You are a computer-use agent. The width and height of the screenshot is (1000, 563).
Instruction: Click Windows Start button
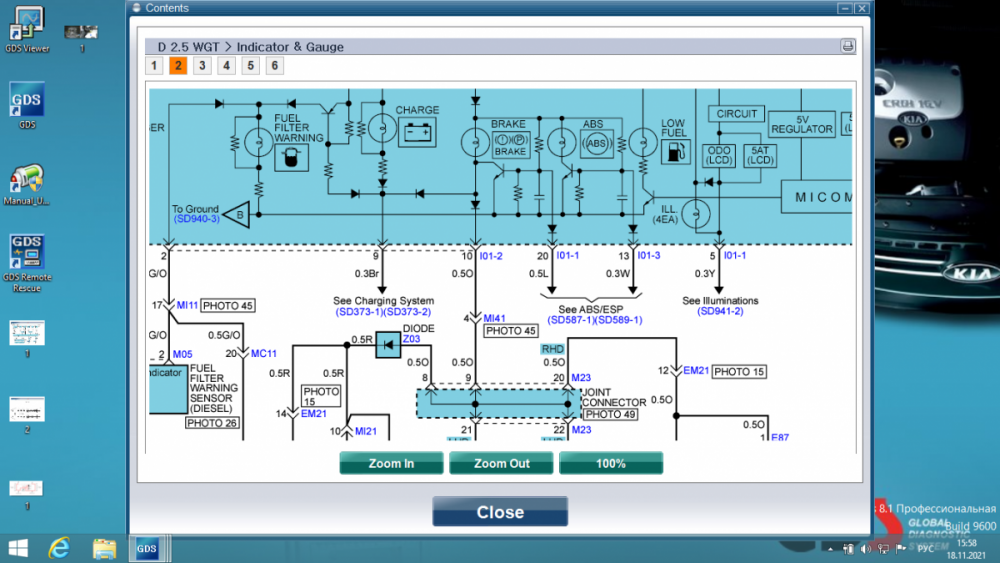[x=18, y=548]
